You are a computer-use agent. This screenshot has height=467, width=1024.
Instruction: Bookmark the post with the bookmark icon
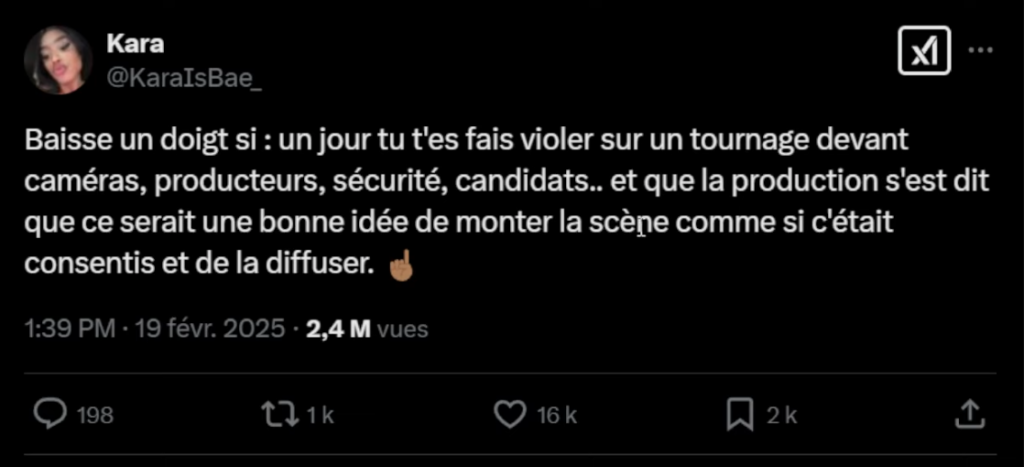coord(740,414)
